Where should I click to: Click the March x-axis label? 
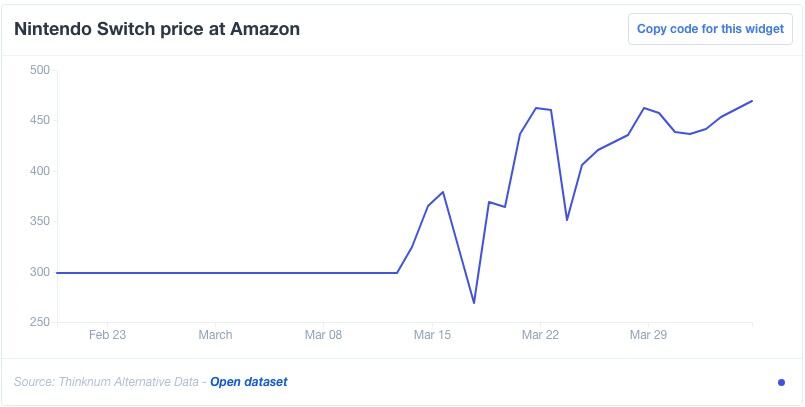point(215,335)
